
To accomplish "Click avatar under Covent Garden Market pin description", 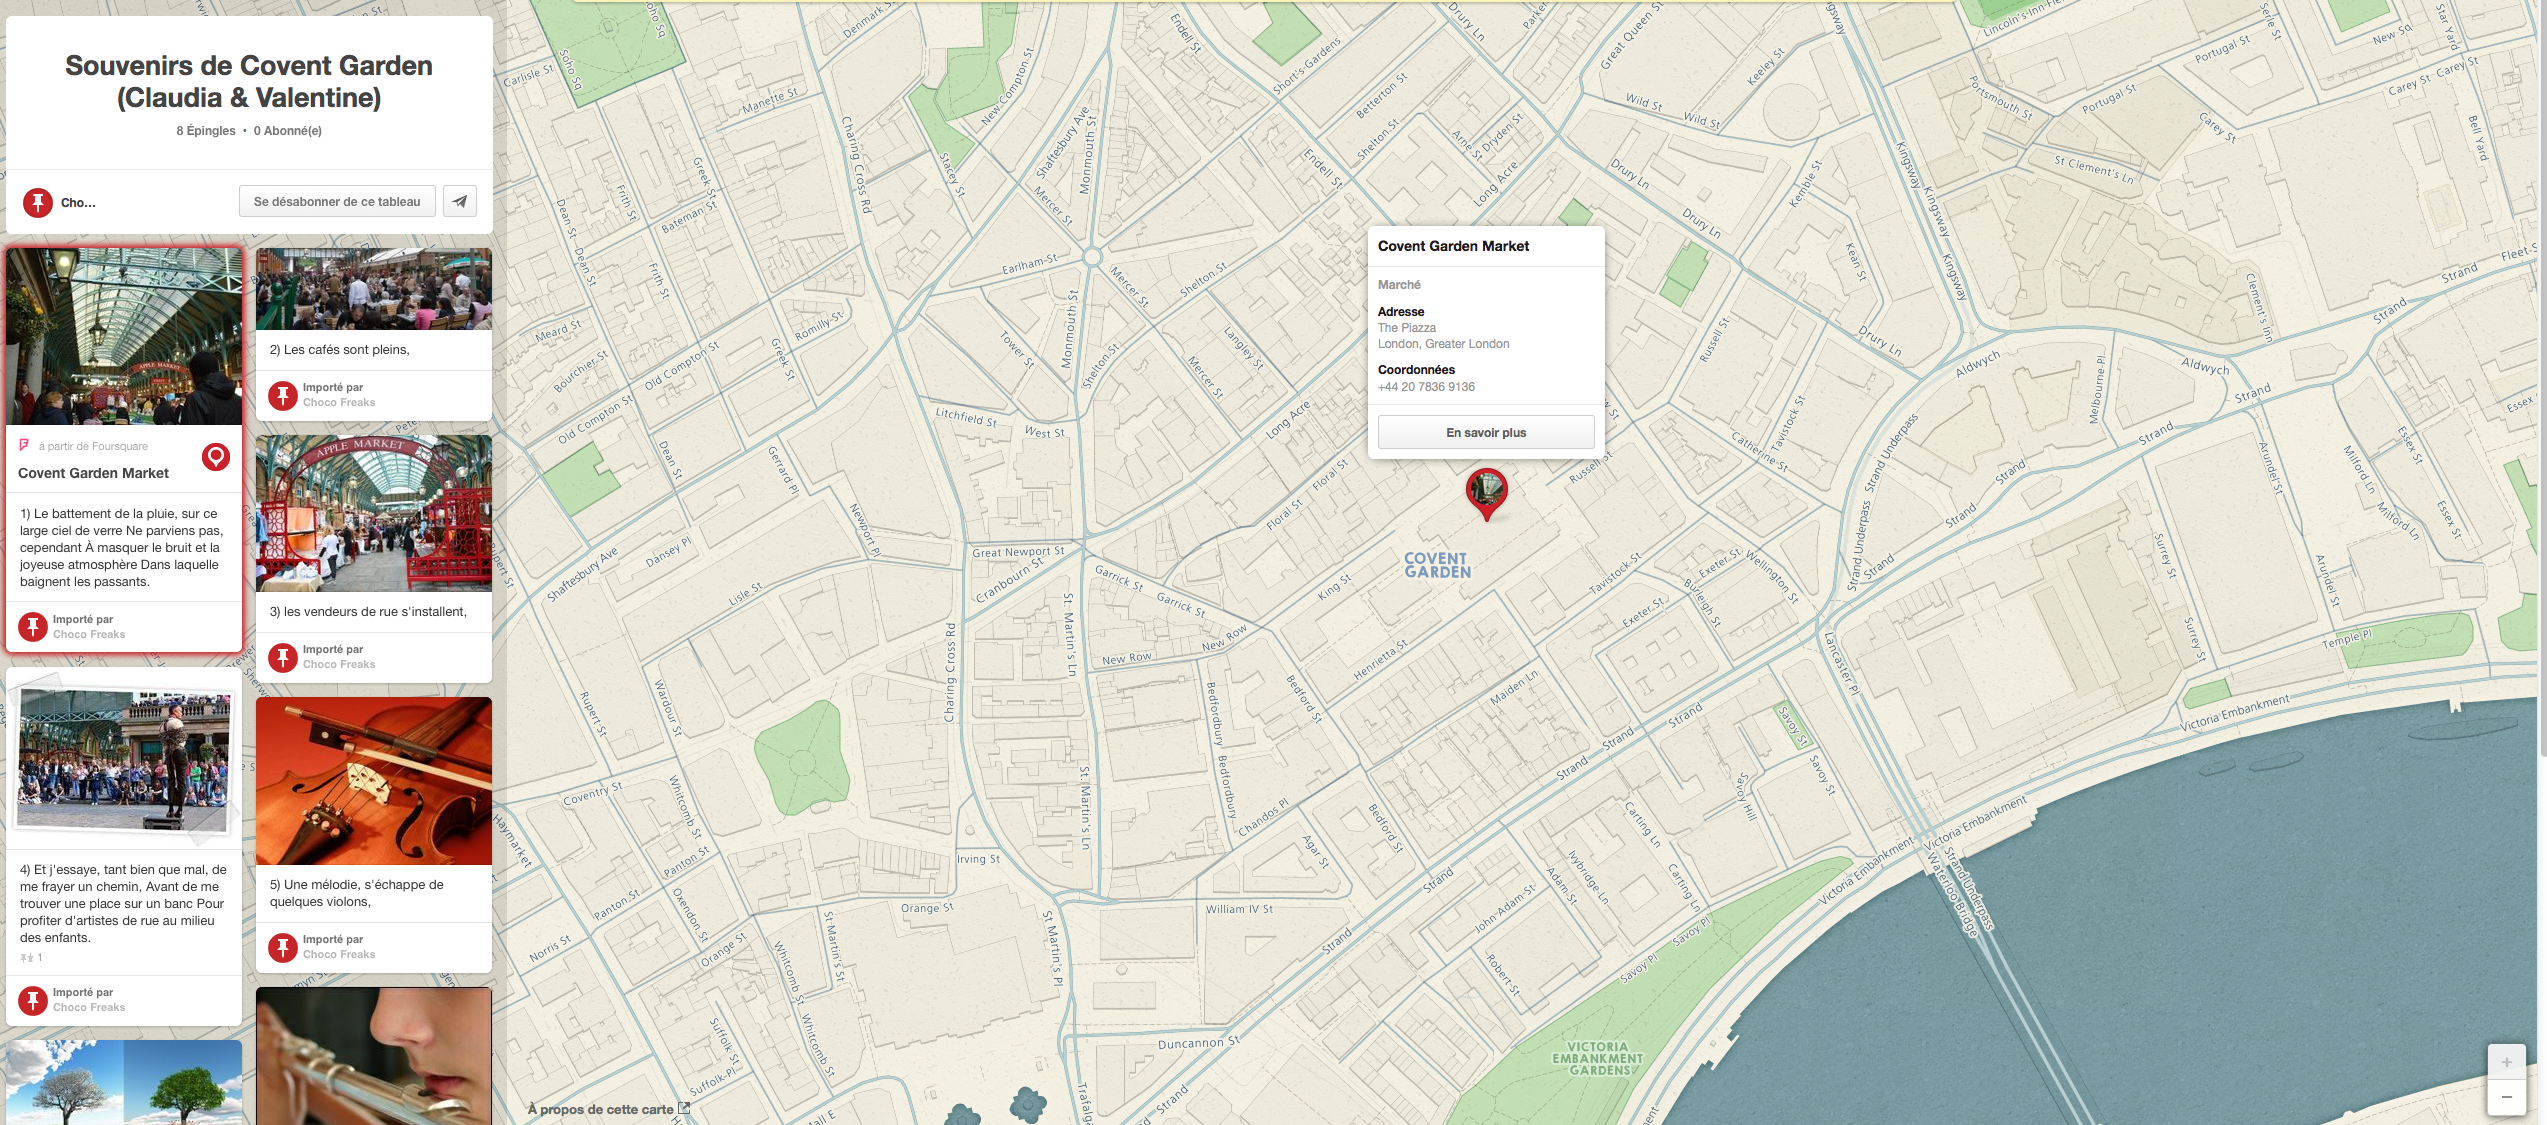I will [33, 627].
